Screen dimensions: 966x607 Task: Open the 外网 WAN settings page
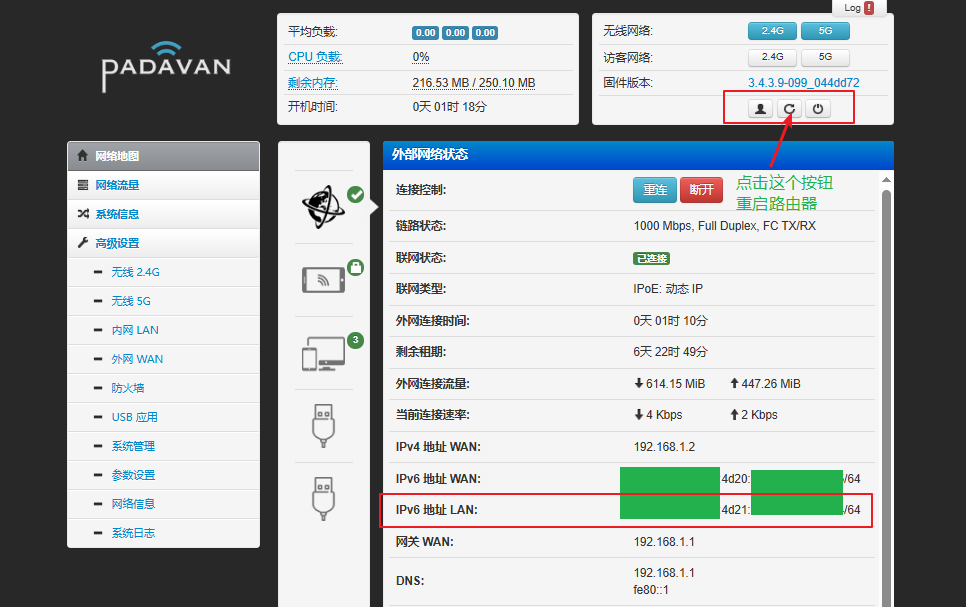pyautogui.click(x=163, y=359)
